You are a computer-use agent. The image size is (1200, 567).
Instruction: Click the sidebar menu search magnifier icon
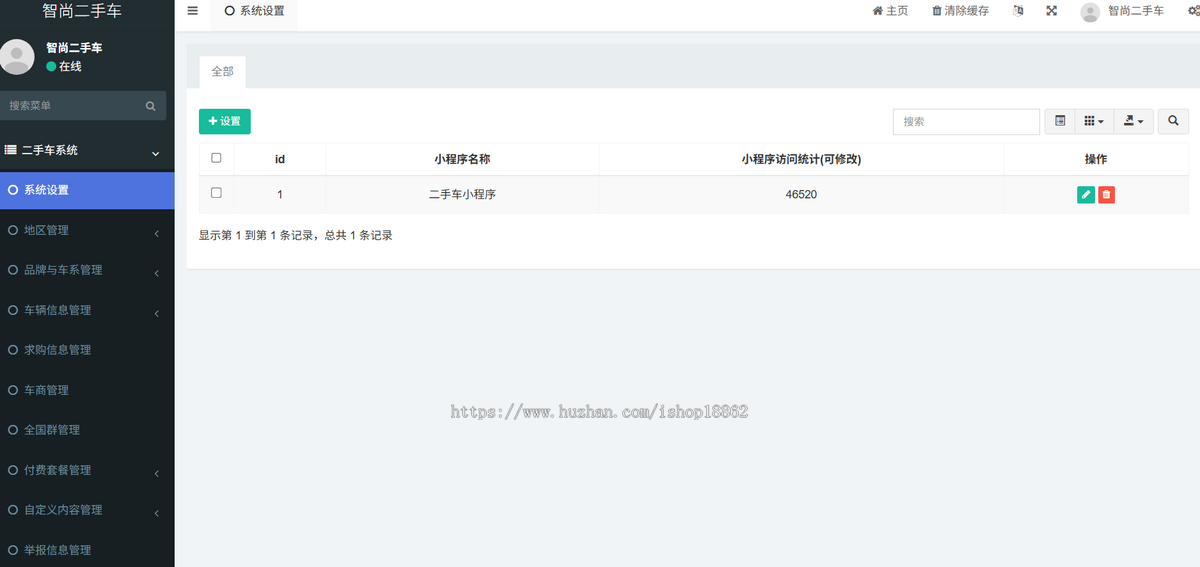click(151, 106)
